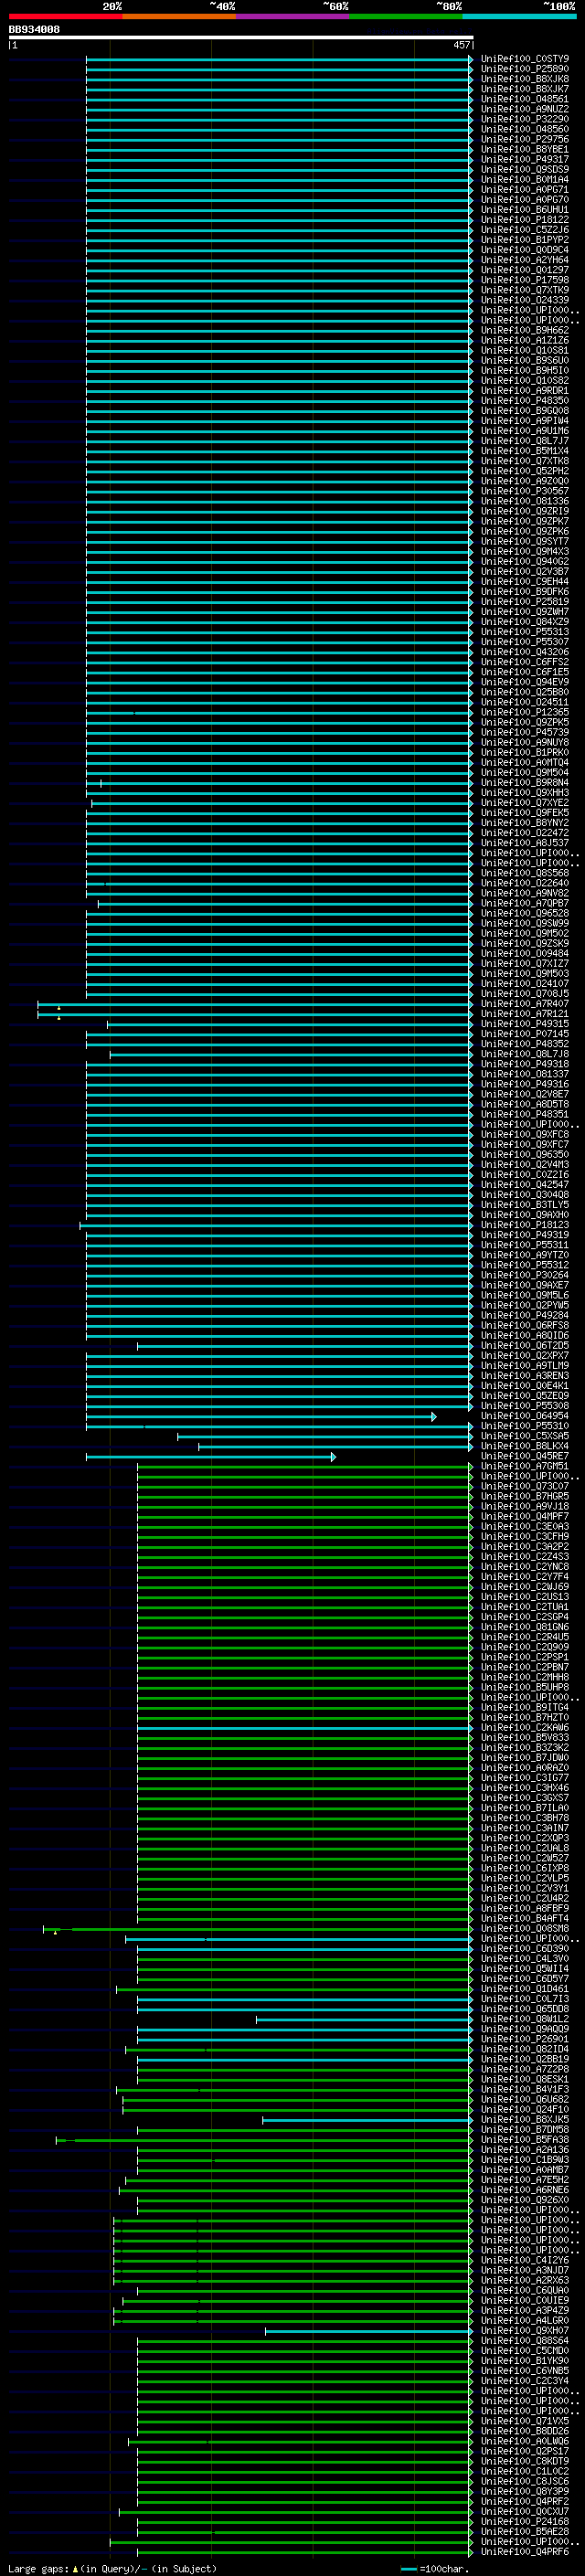Select hit UniRef100_Q8L7J7
Image resolution: width=585 pixels, height=2576 pixels.
coord(525,441)
